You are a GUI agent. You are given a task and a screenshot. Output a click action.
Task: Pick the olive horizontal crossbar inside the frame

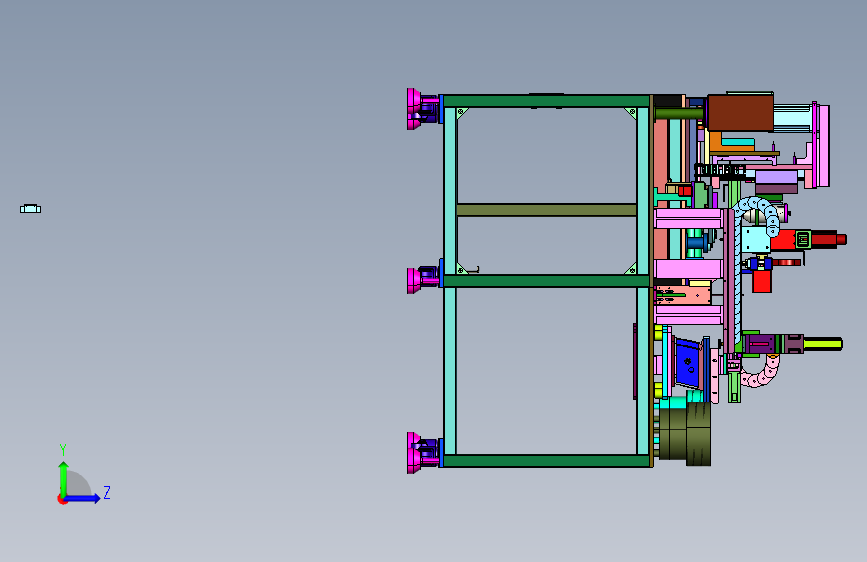point(547,210)
